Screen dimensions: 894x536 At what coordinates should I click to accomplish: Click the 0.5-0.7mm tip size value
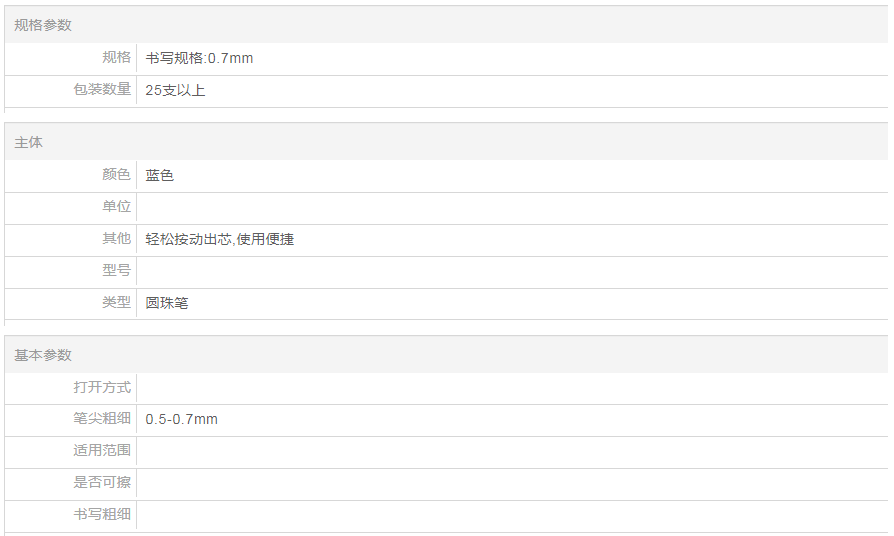click(x=181, y=419)
